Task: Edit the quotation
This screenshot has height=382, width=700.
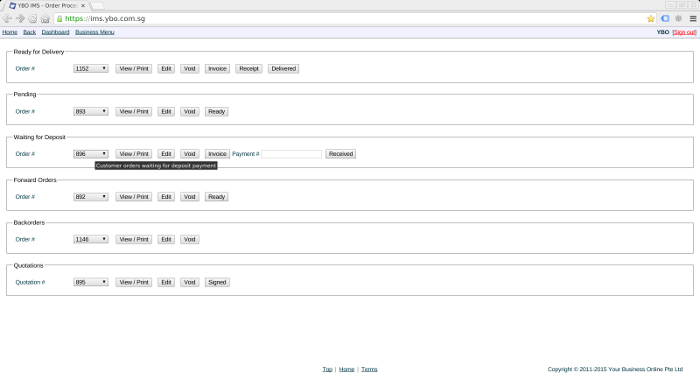Action: [x=166, y=282]
